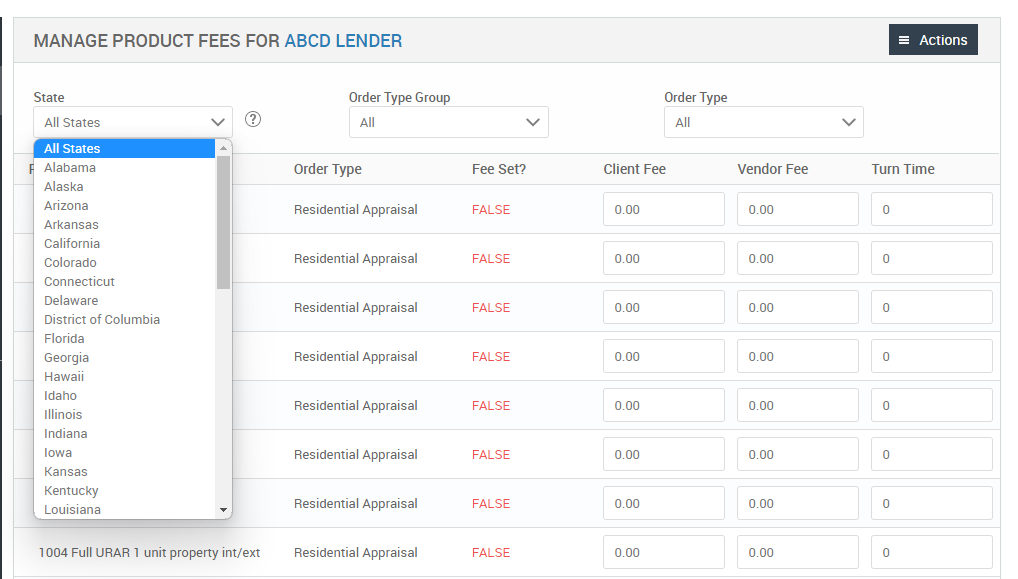
Task: Click the first Client Fee input field
Action: 663,209
